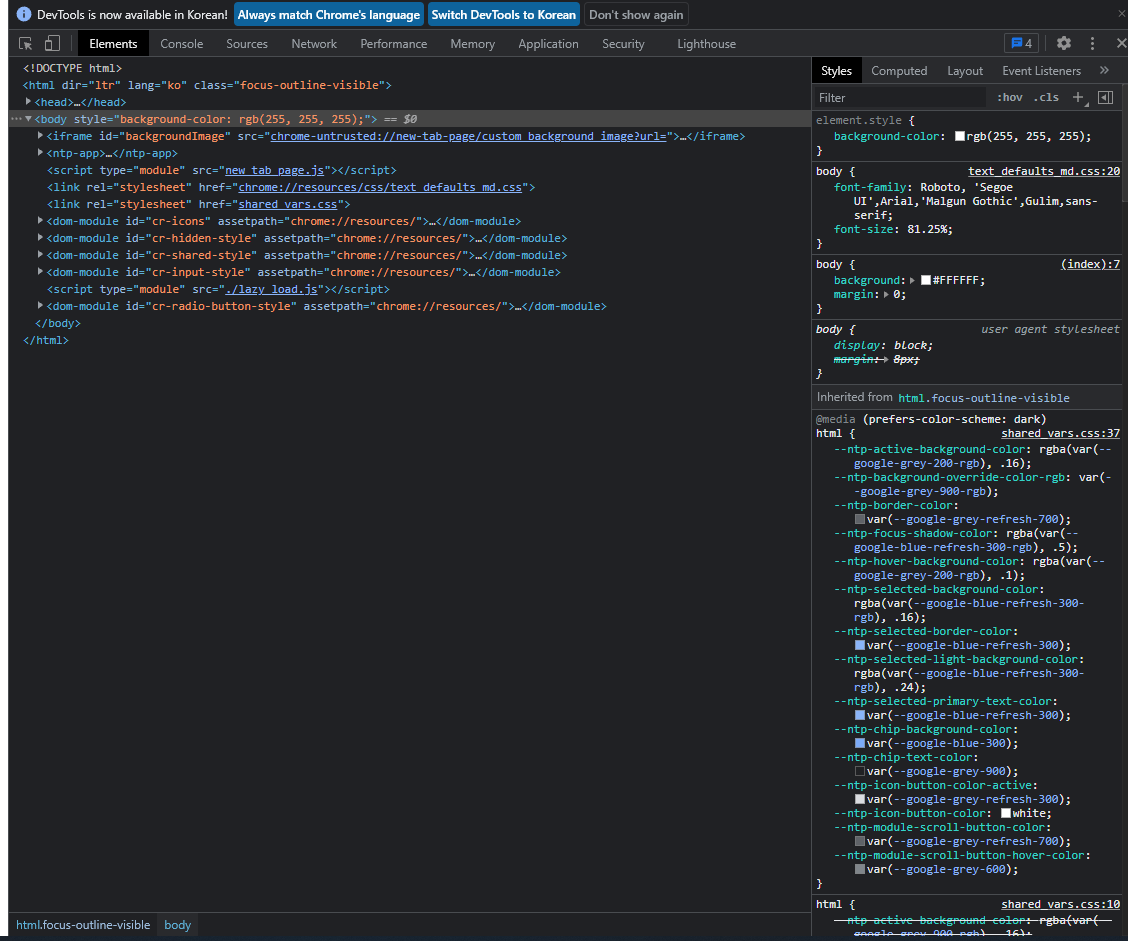1128x941 pixels.
Task: Open the three-dot customize DevTools menu
Action: (x=1092, y=44)
